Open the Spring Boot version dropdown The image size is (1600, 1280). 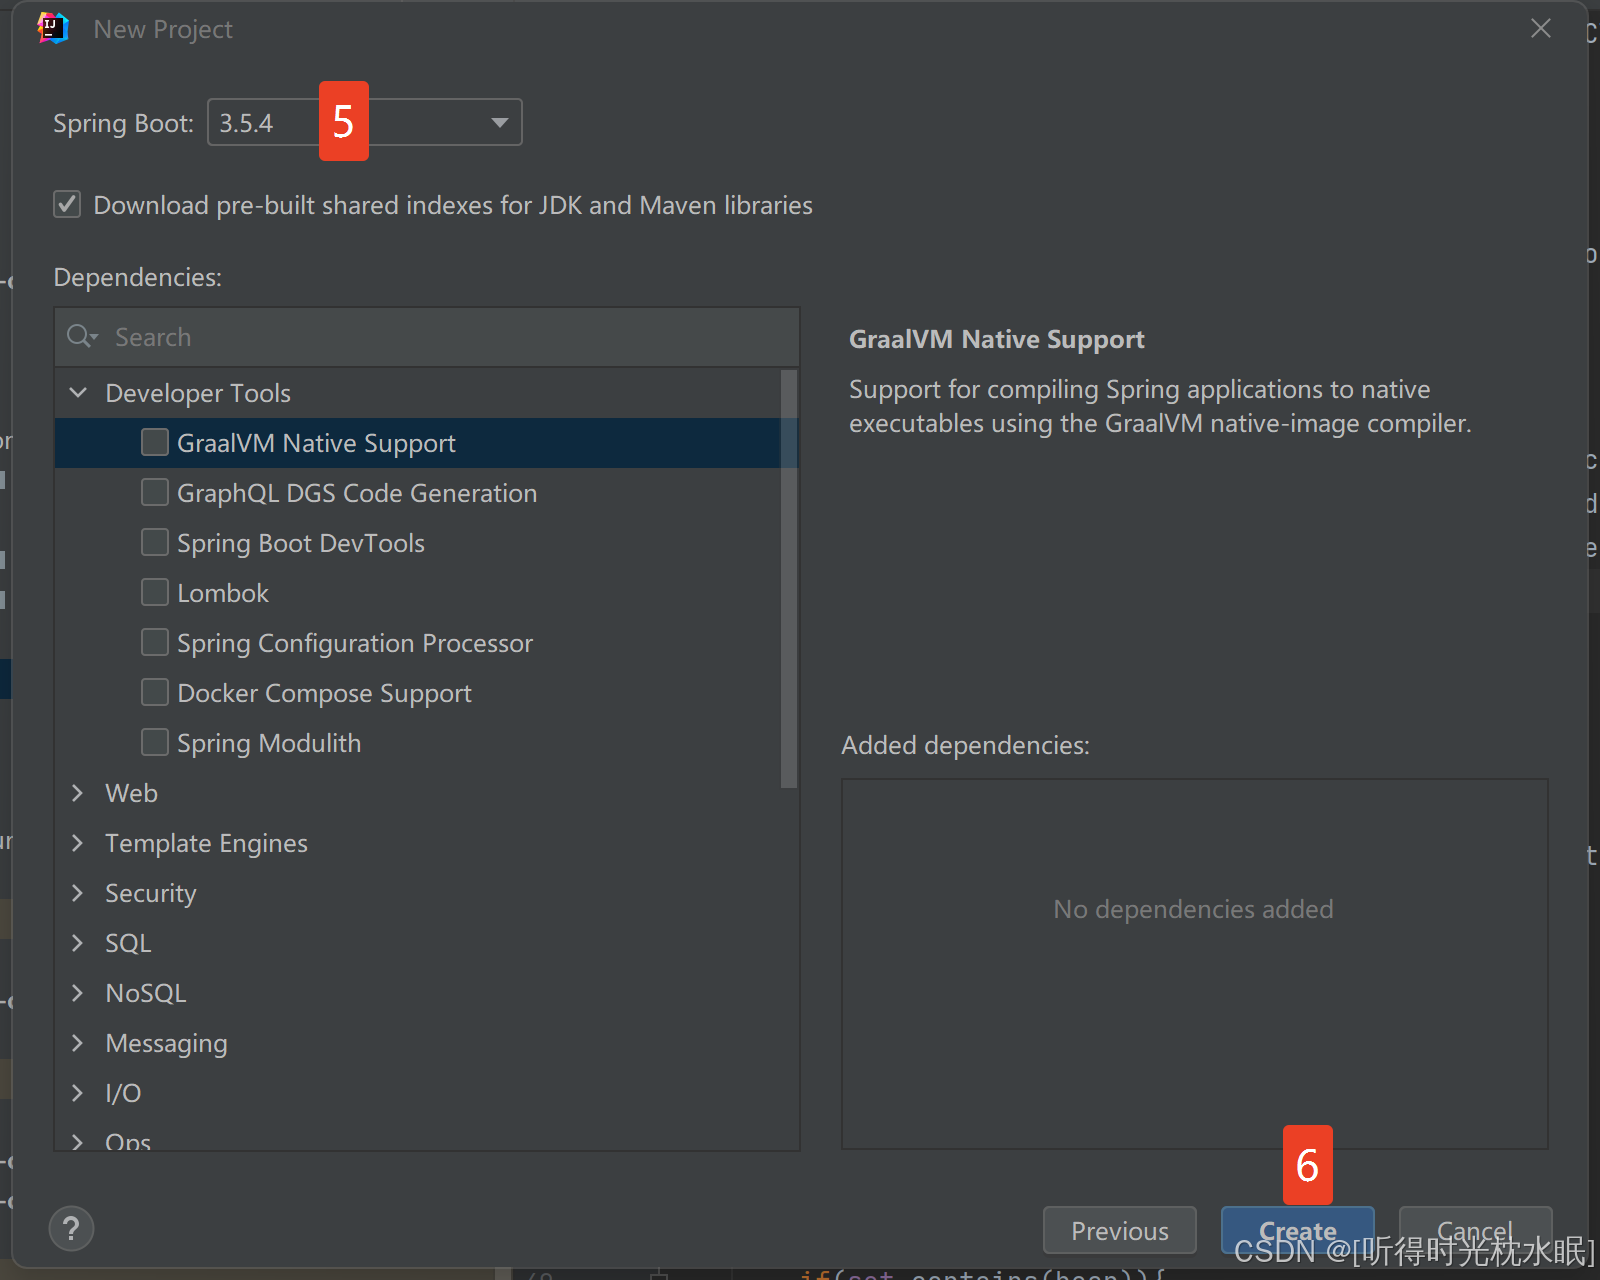click(365, 122)
